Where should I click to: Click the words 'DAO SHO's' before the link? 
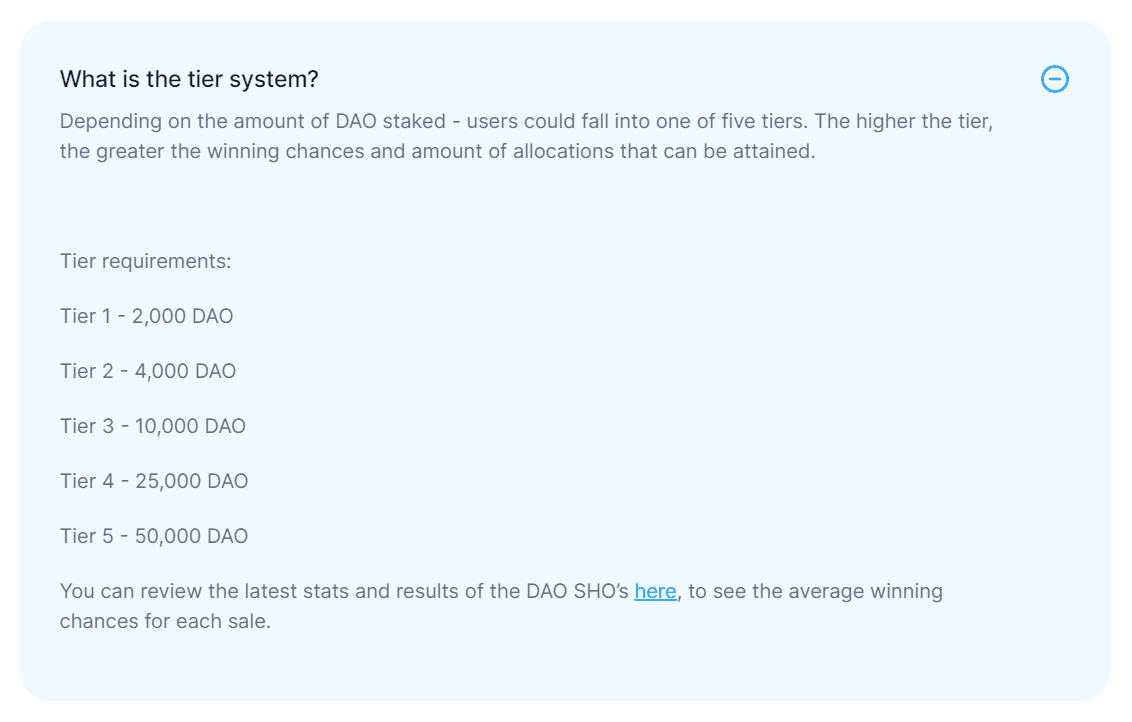point(578,591)
